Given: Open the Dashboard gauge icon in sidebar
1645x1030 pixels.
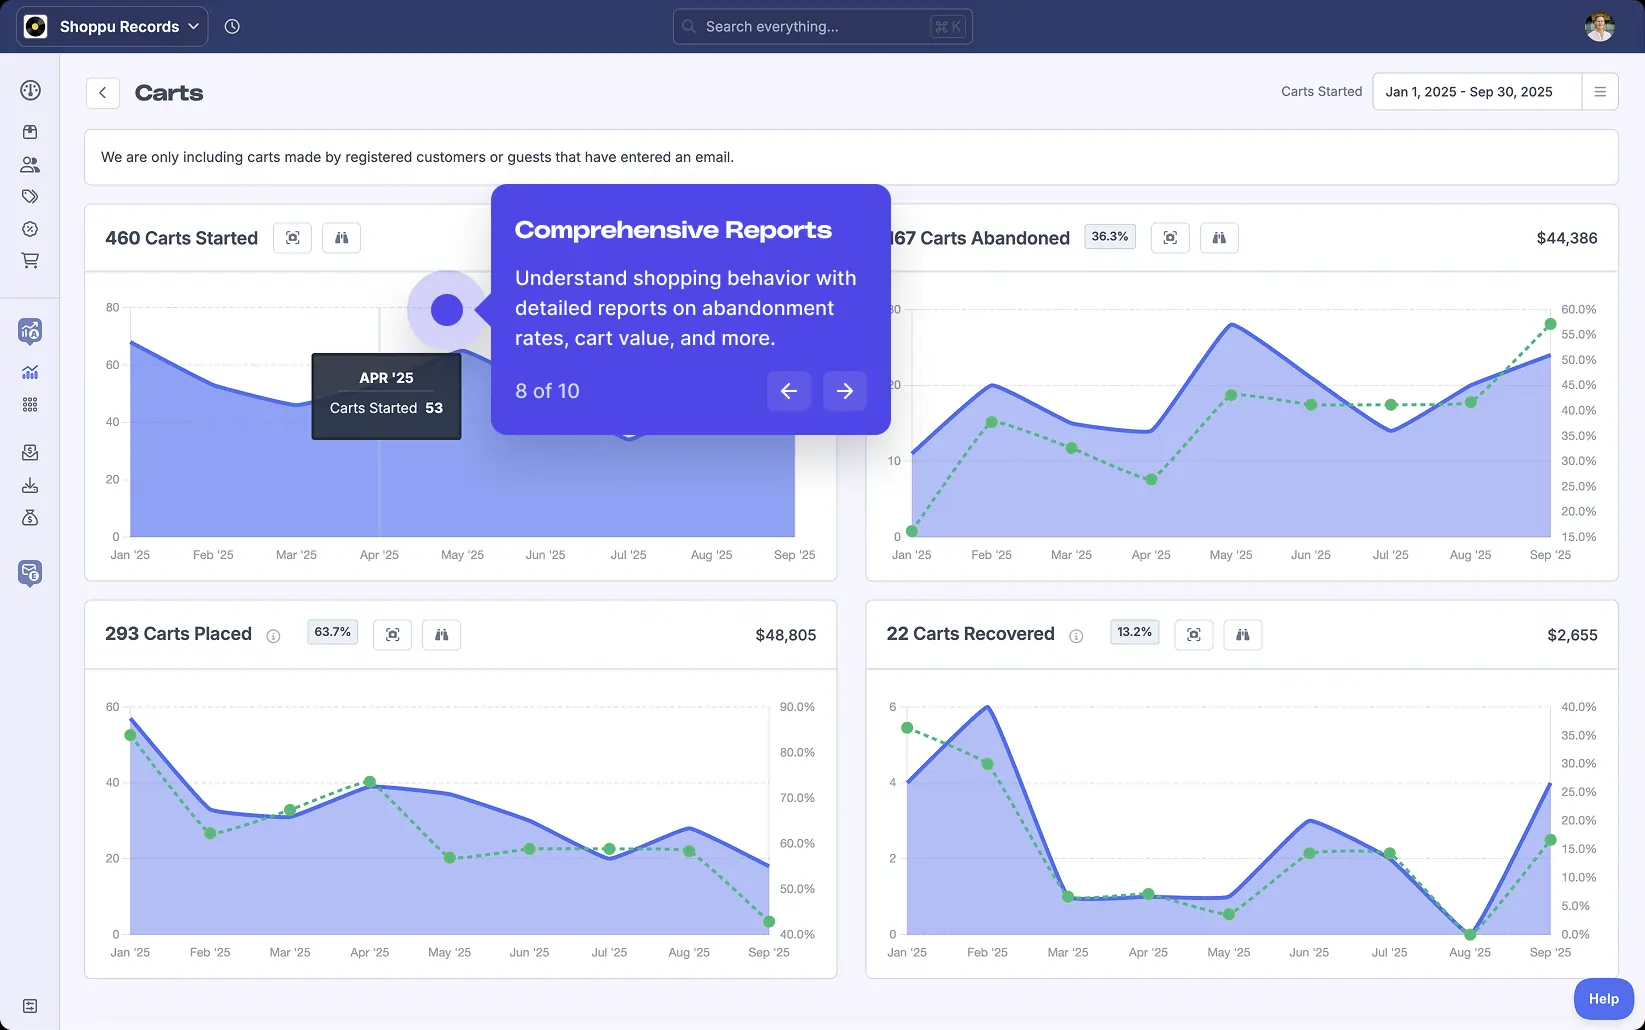Looking at the screenshot, I should coord(30,90).
